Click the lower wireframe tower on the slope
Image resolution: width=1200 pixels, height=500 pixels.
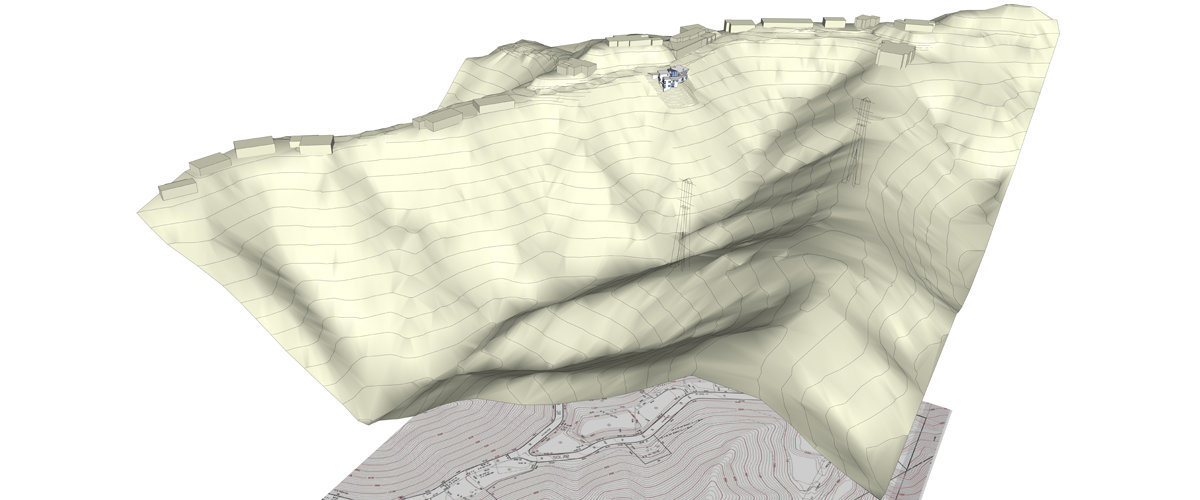coord(686,215)
